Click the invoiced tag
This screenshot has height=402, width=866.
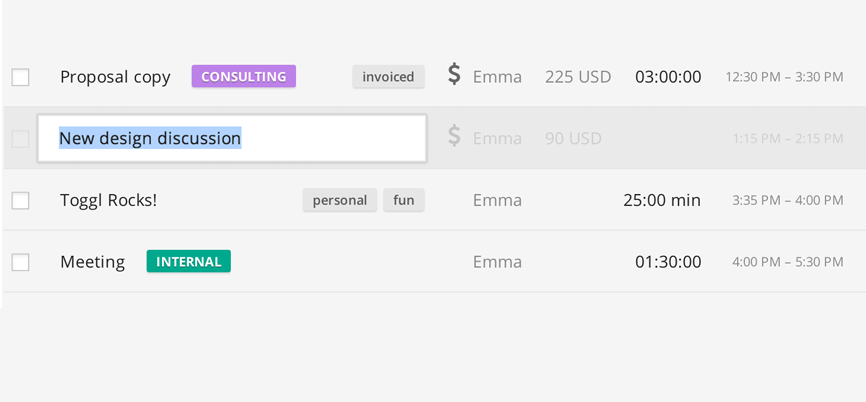[388, 77]
